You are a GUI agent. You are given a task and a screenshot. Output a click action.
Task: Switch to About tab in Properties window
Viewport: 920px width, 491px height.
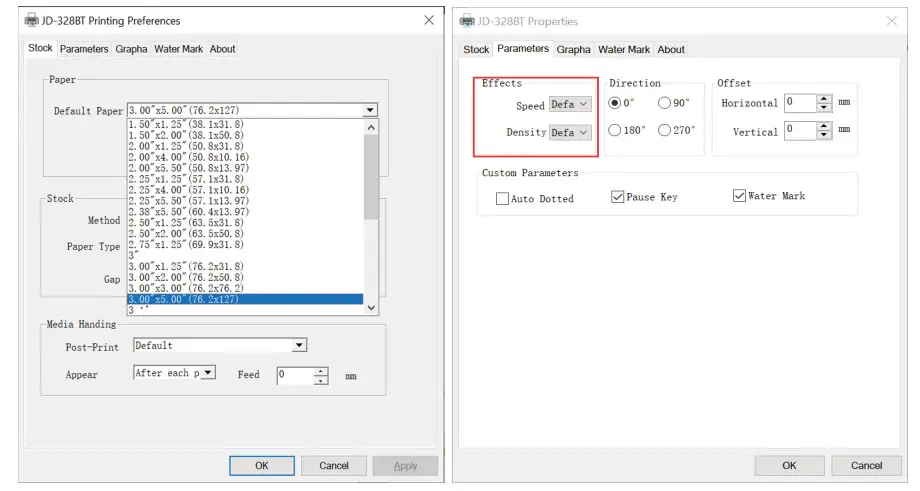[671, 50]
